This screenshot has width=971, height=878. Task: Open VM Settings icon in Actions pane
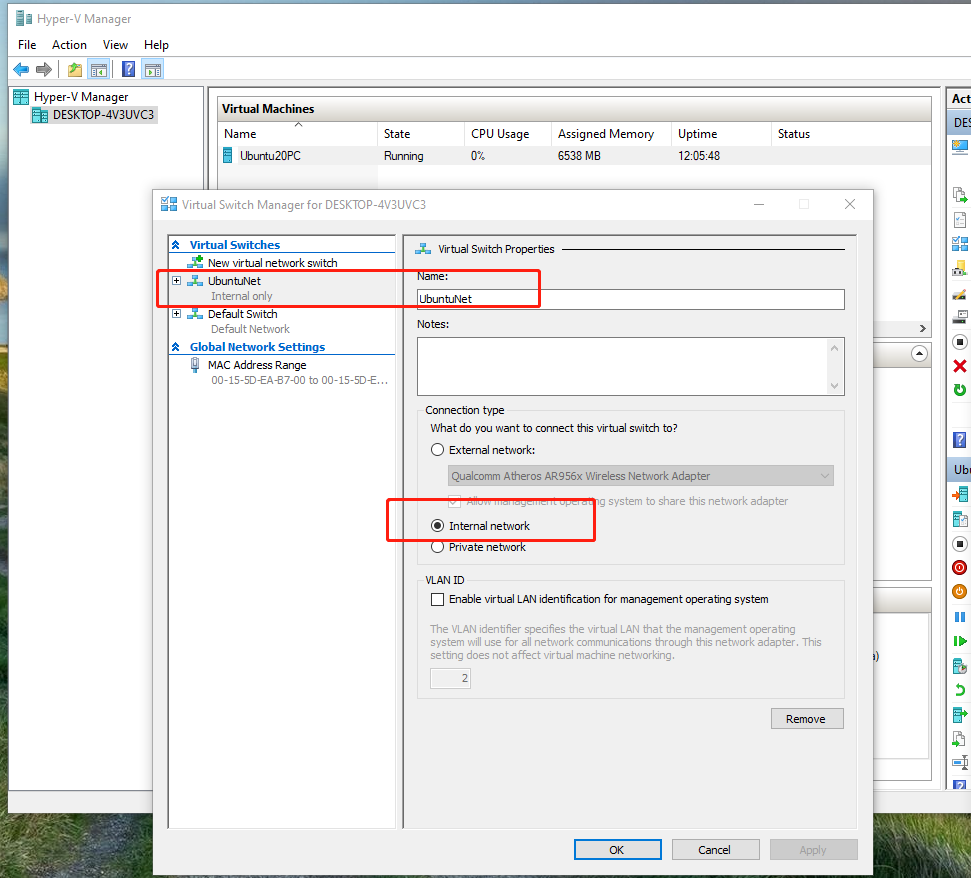[959, 519]
